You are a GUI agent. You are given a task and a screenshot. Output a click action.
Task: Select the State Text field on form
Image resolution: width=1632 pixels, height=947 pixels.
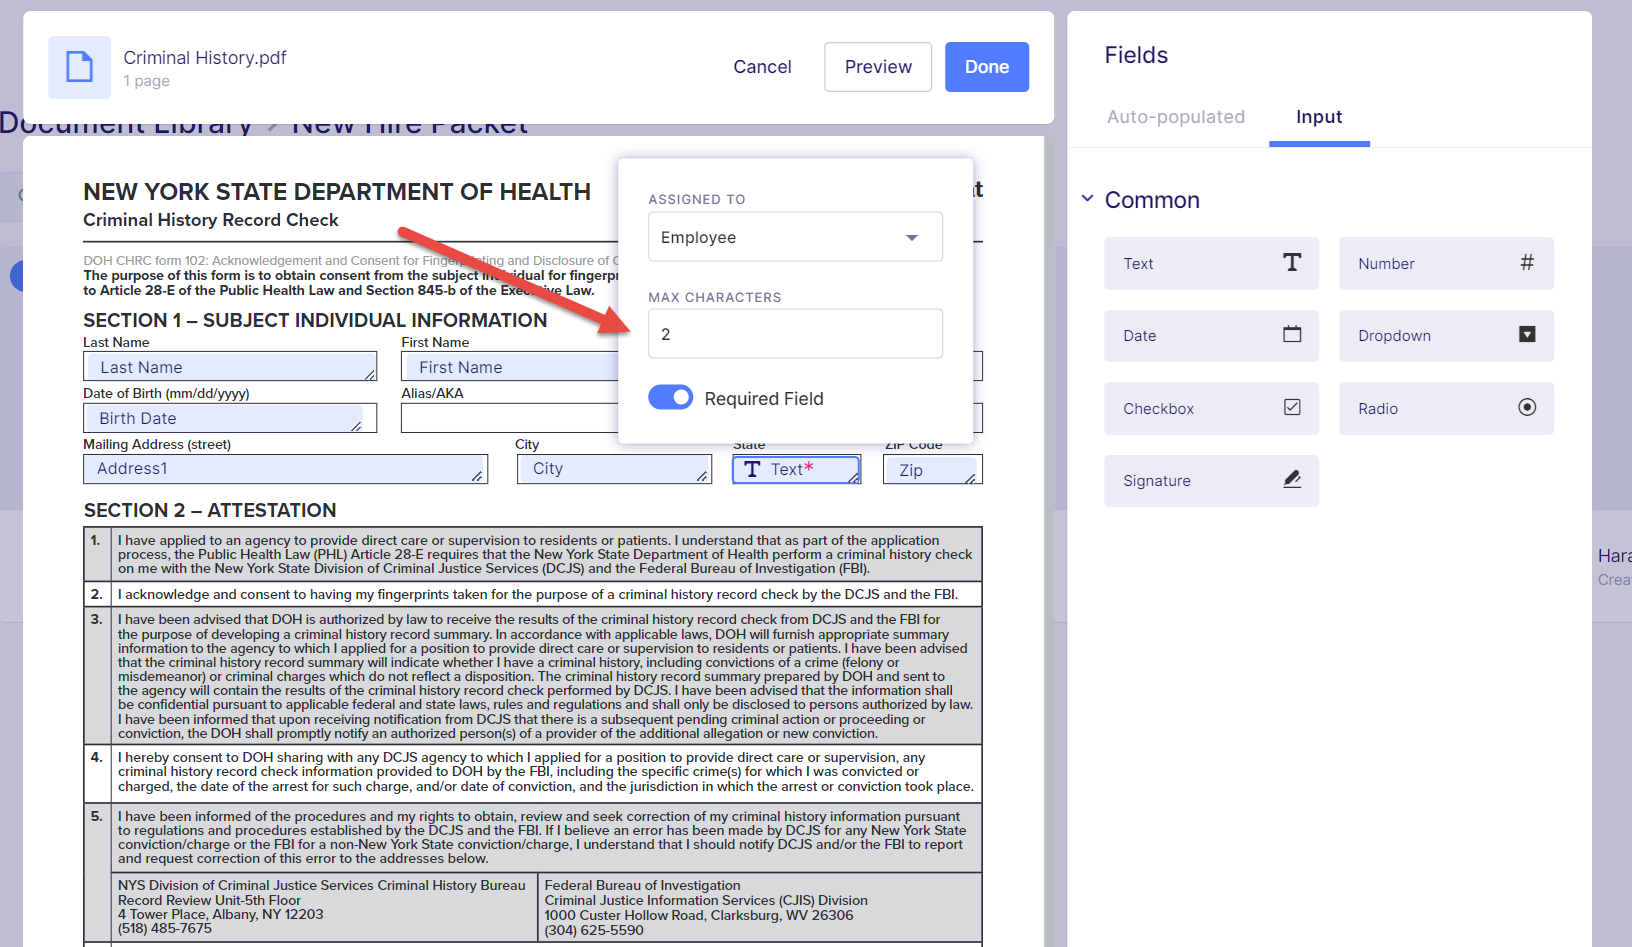coord(796,470)
